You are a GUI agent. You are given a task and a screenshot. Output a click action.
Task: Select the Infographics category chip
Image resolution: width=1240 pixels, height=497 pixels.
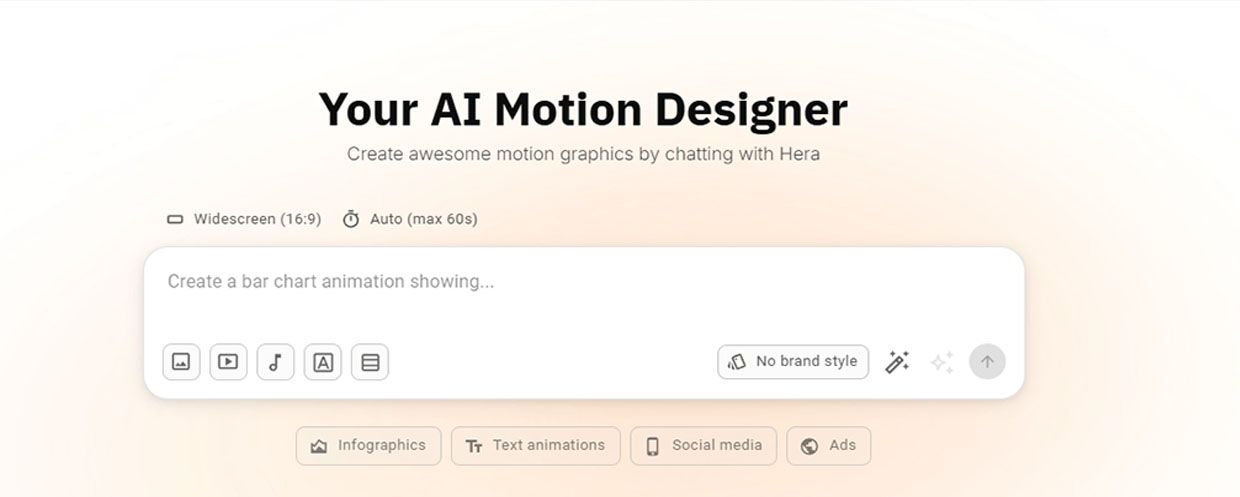click(368, 446)
